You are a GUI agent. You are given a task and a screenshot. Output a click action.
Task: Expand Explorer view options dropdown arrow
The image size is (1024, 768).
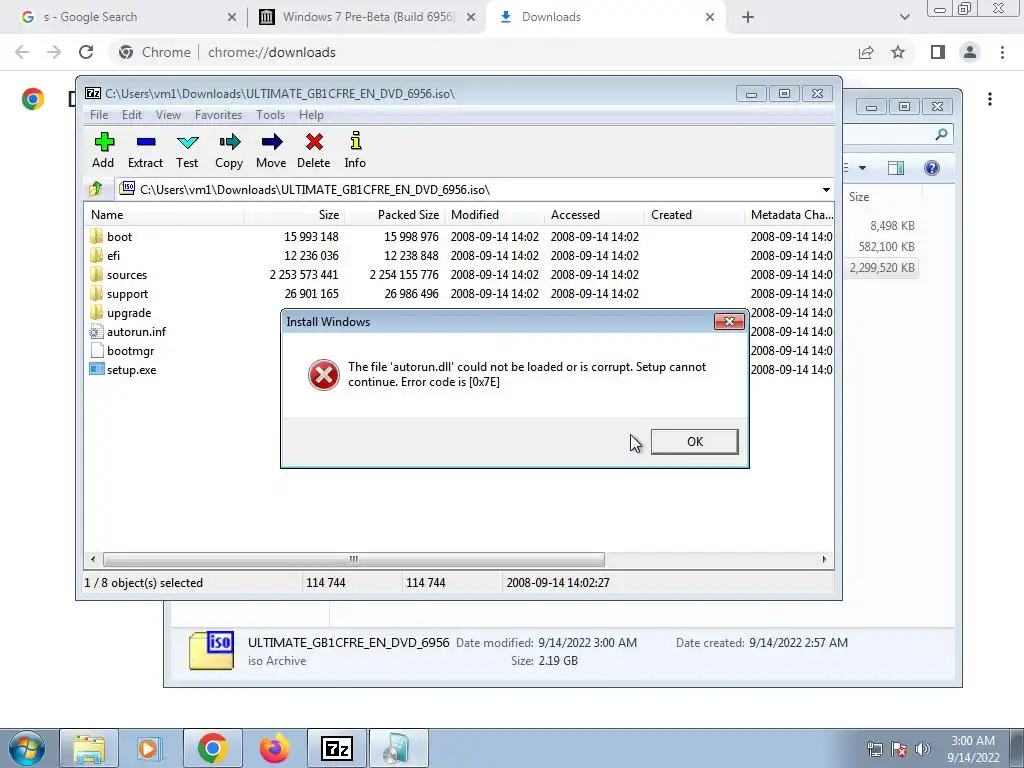(x=862, y=168)
